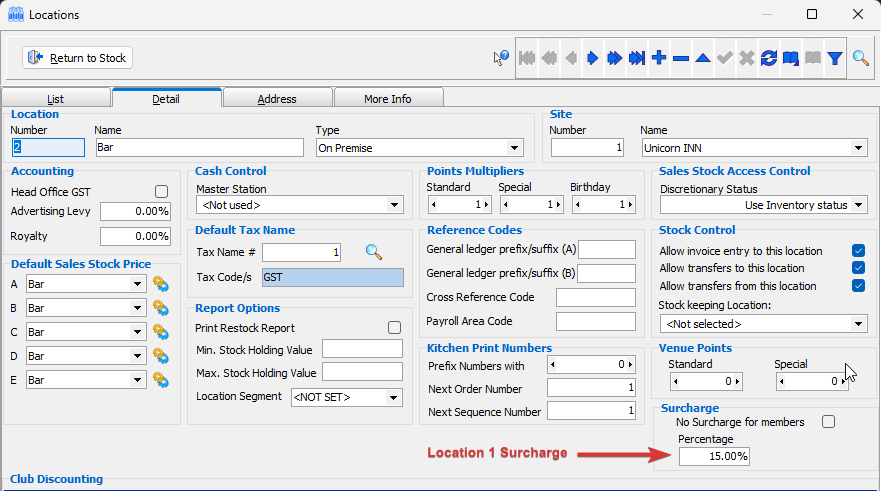Click price level E keys icon
The image size is (881, 491).
coord(161,380)
